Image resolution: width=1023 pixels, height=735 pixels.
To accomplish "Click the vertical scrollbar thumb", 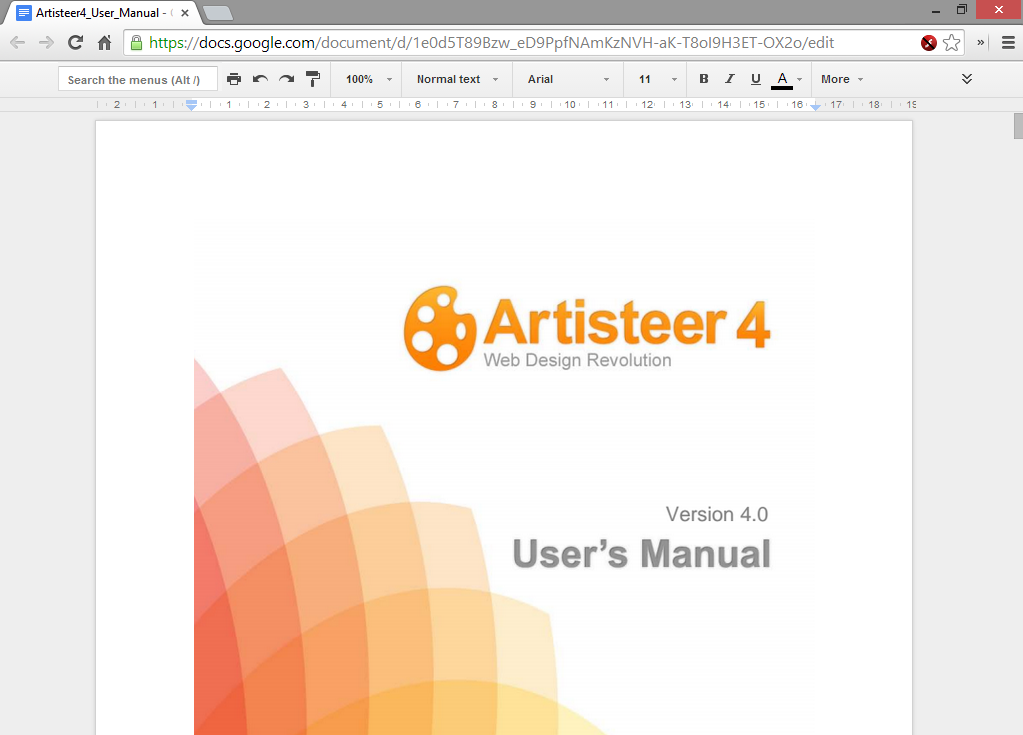I will coord(1018,126).
